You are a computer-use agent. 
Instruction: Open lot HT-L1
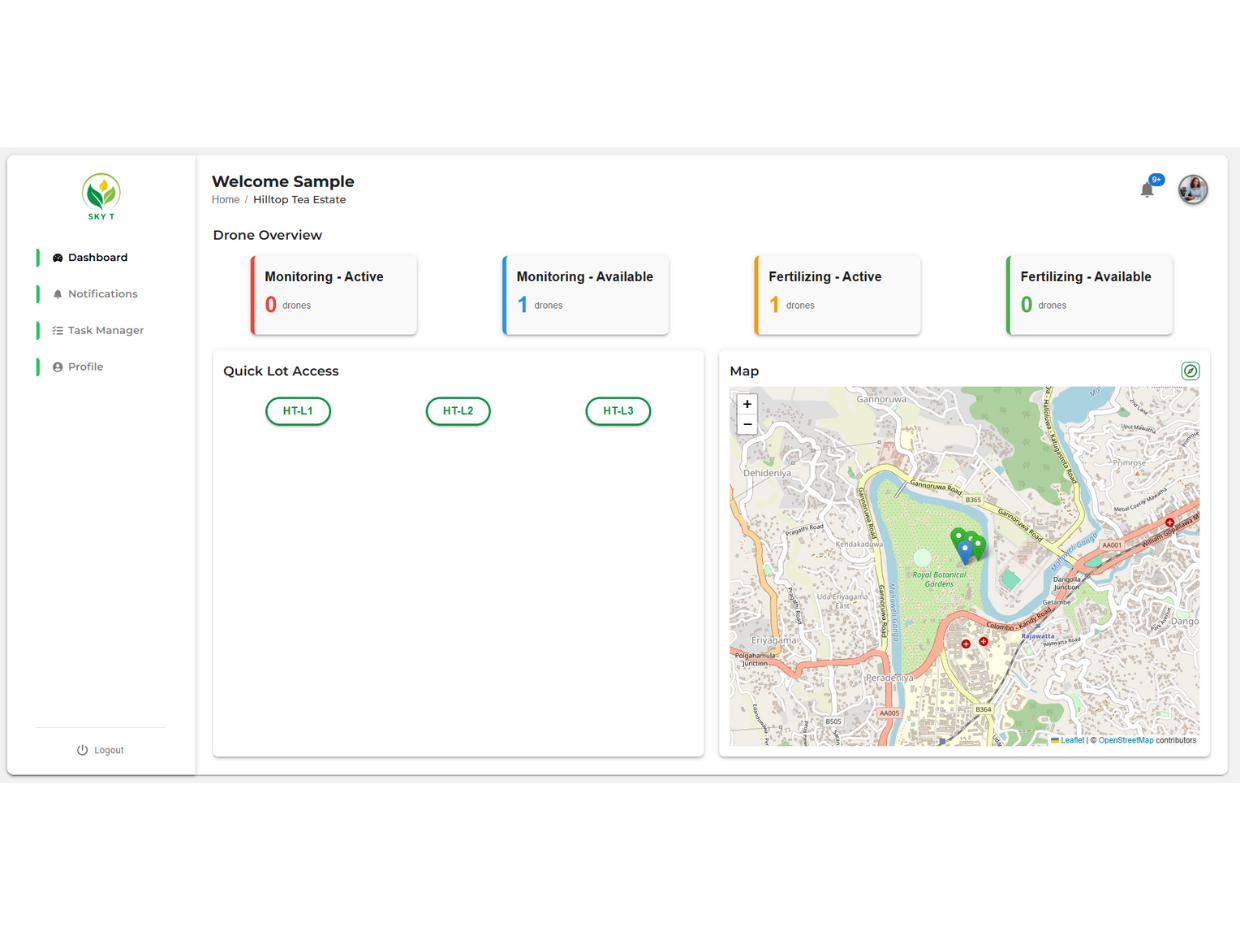click(298, 411)
